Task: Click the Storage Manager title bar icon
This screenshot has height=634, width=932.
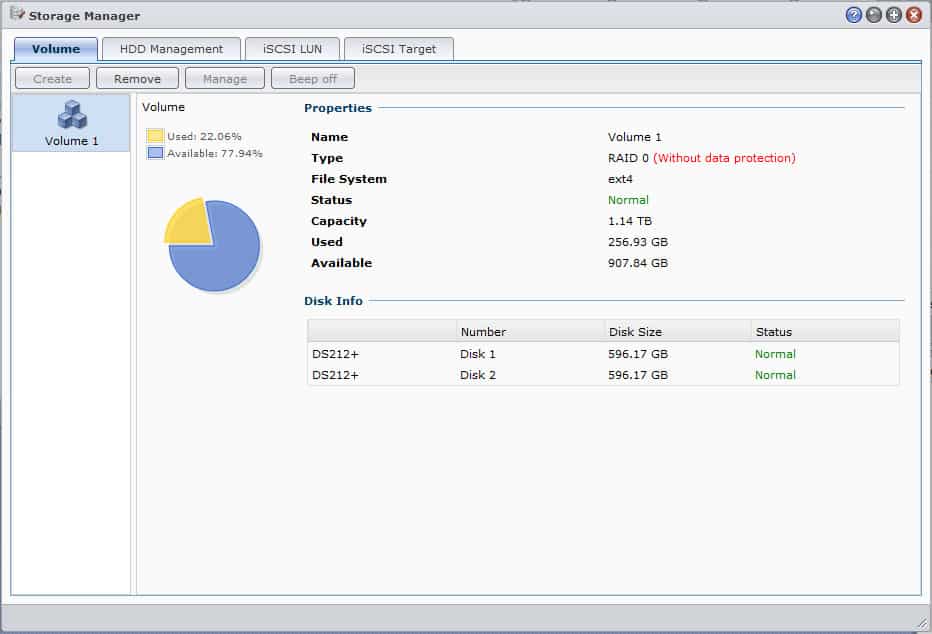Action: click(x=17, y=14)
